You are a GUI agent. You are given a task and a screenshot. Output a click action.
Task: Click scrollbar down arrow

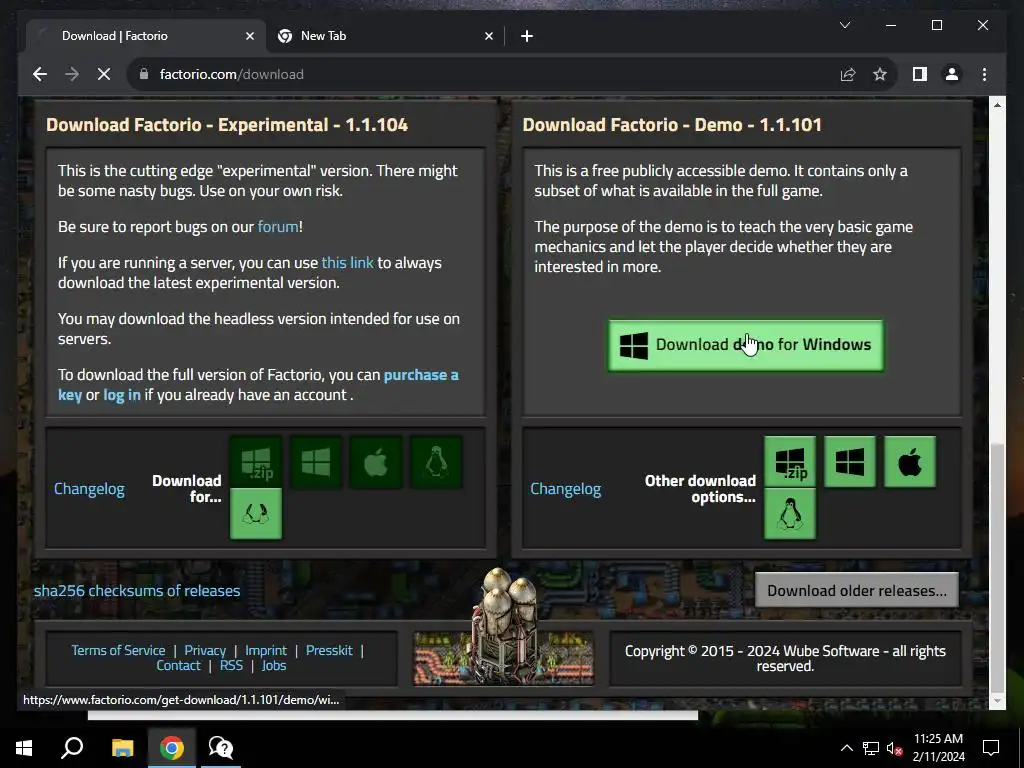pos(997,701)
